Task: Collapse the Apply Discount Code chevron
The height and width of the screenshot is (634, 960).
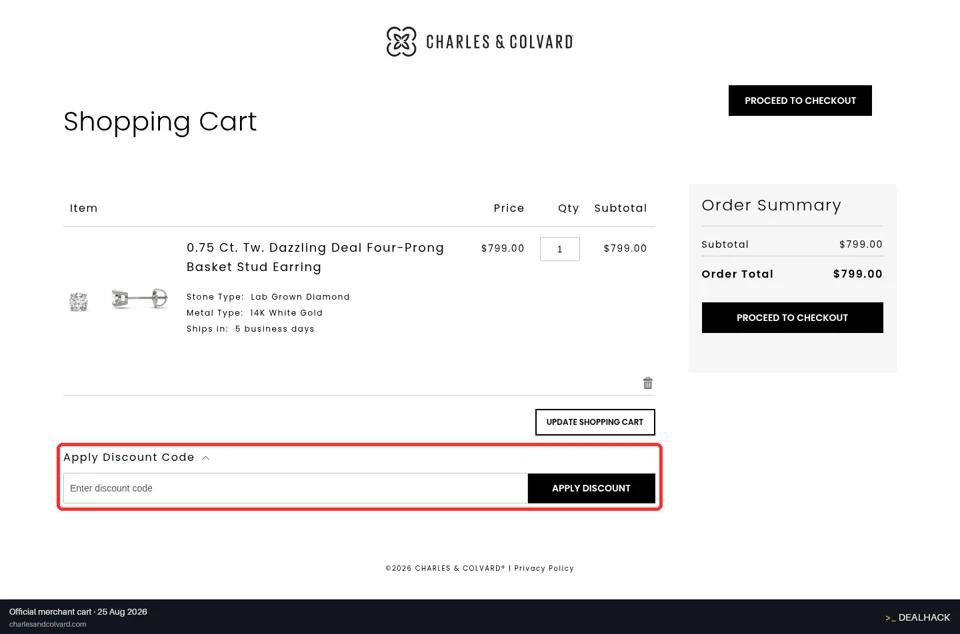Action: [206, 458]
